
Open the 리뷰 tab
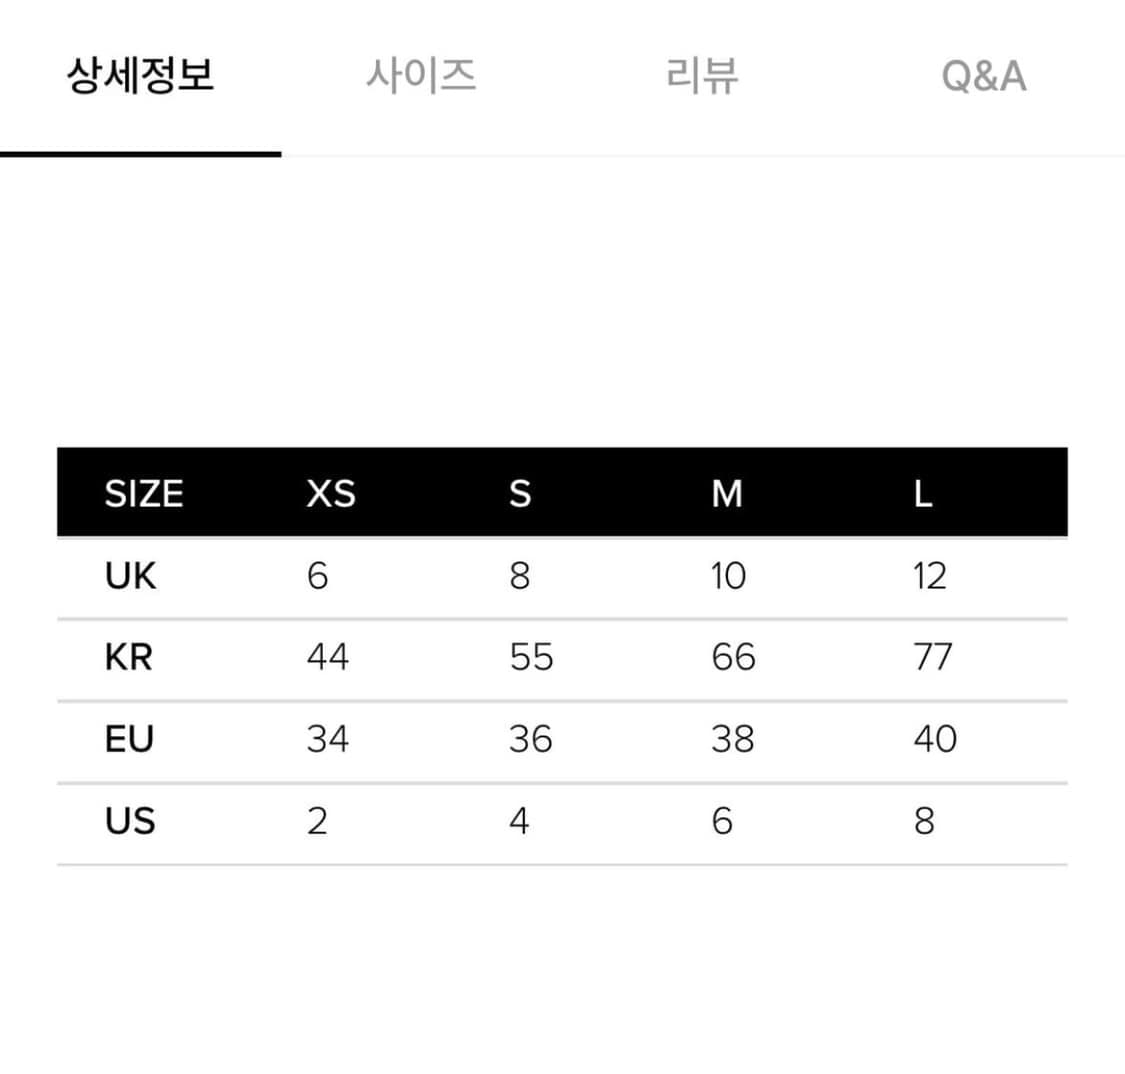click(700, 75)
